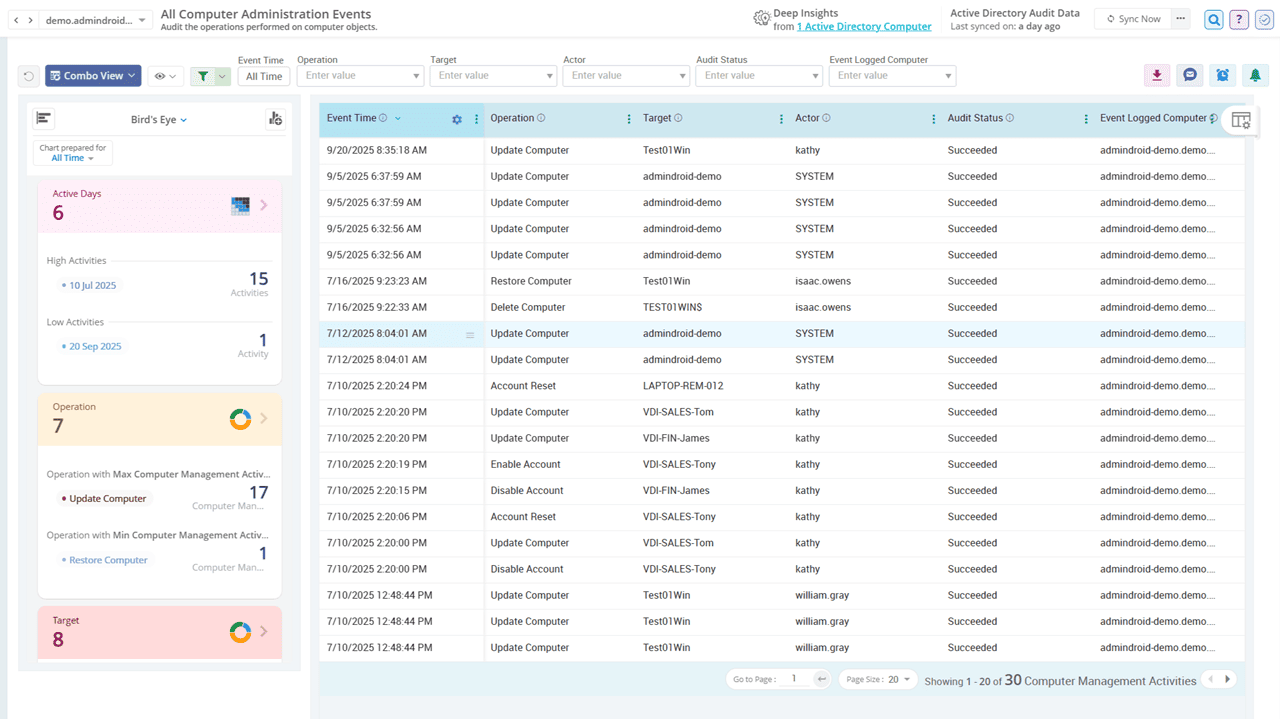1280x719 pixels.
Task: Open the Page Size dropdown
Action: point(878,679)
